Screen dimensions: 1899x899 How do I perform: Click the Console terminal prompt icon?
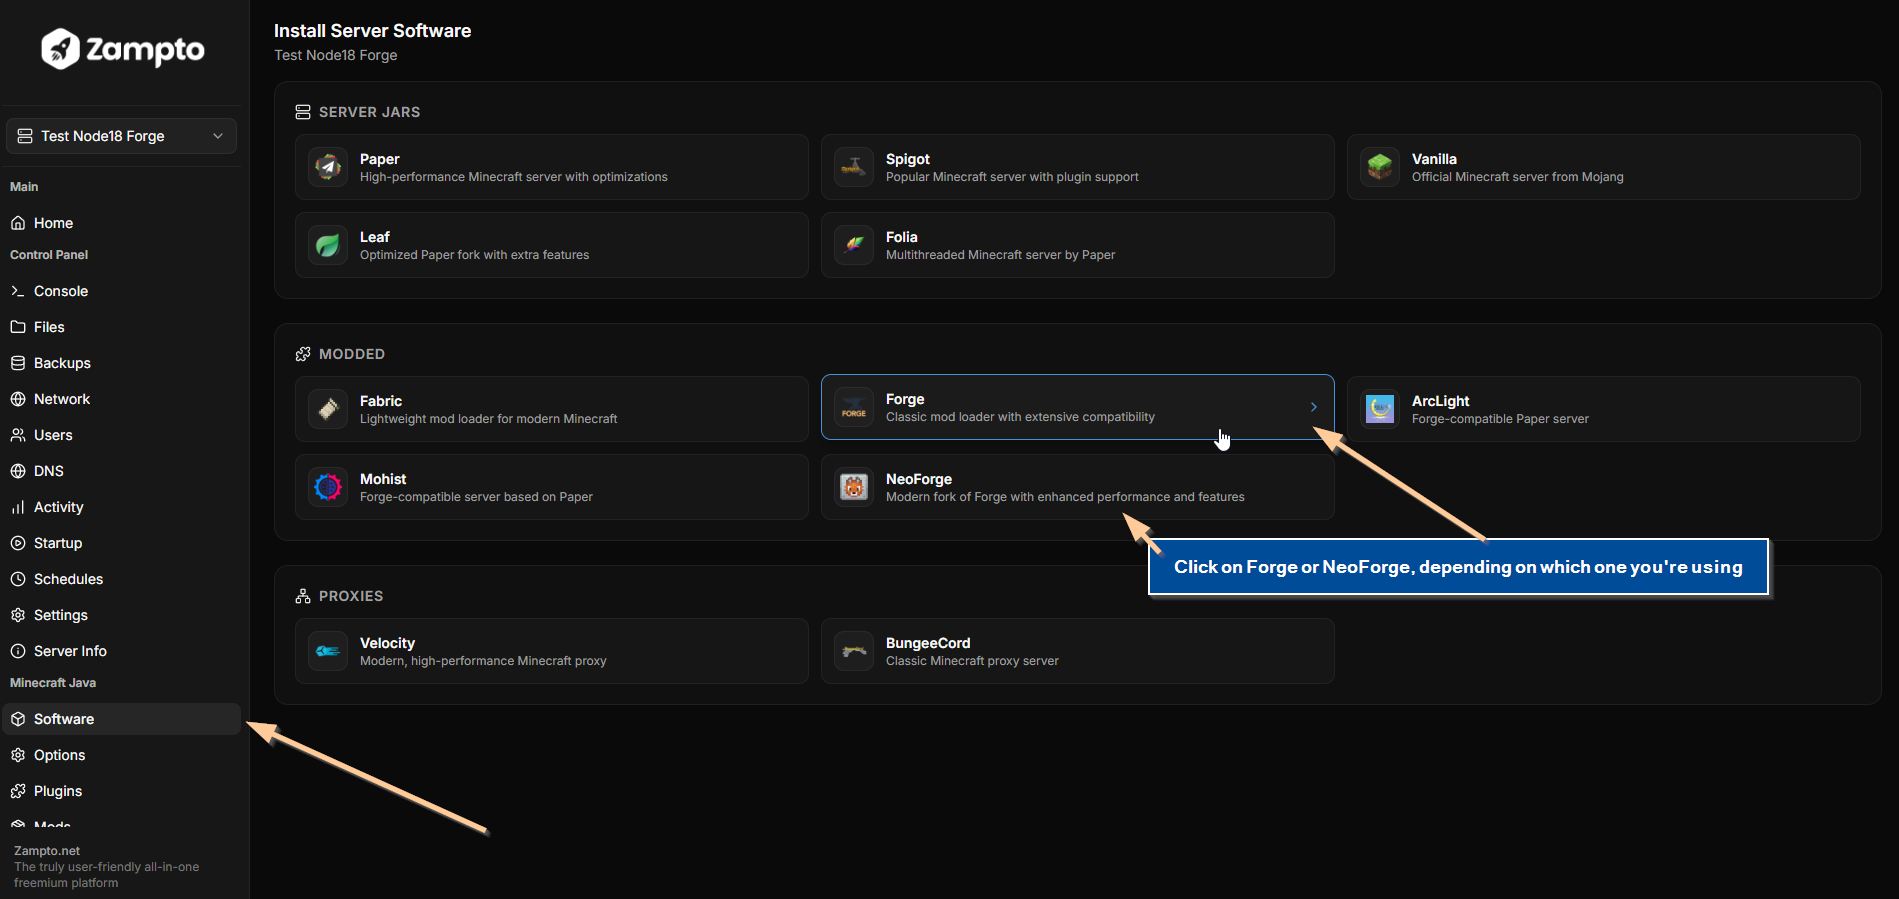pos(18,291)
